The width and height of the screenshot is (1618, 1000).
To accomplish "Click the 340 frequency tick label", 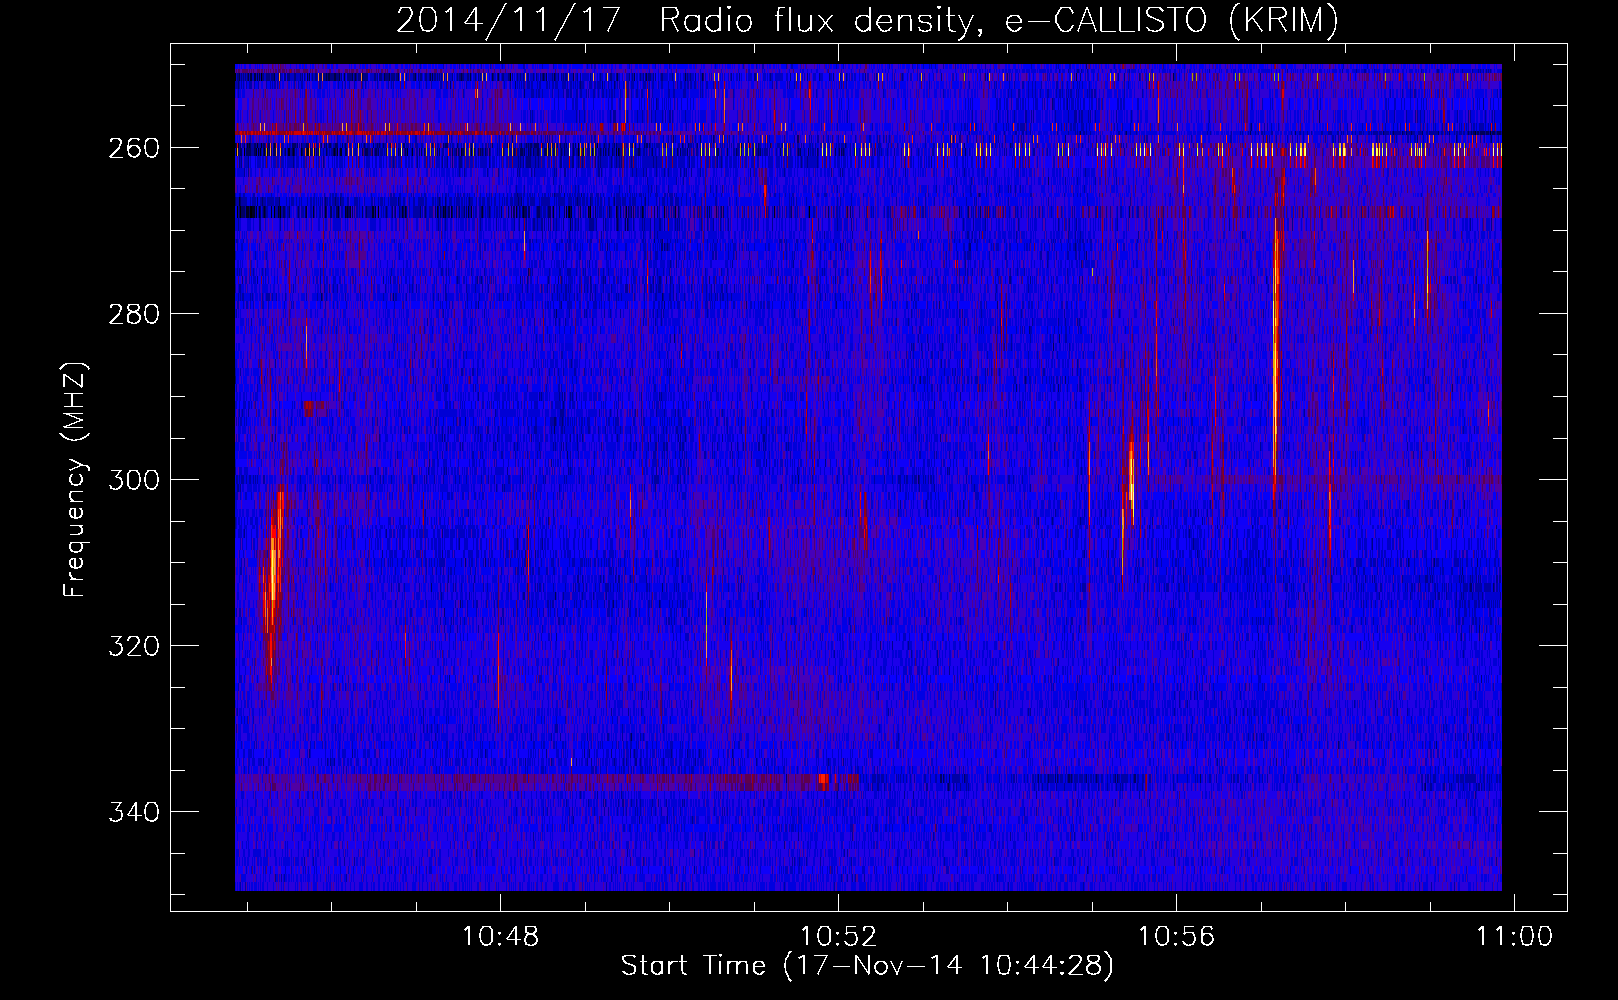I will click(133, 811).
